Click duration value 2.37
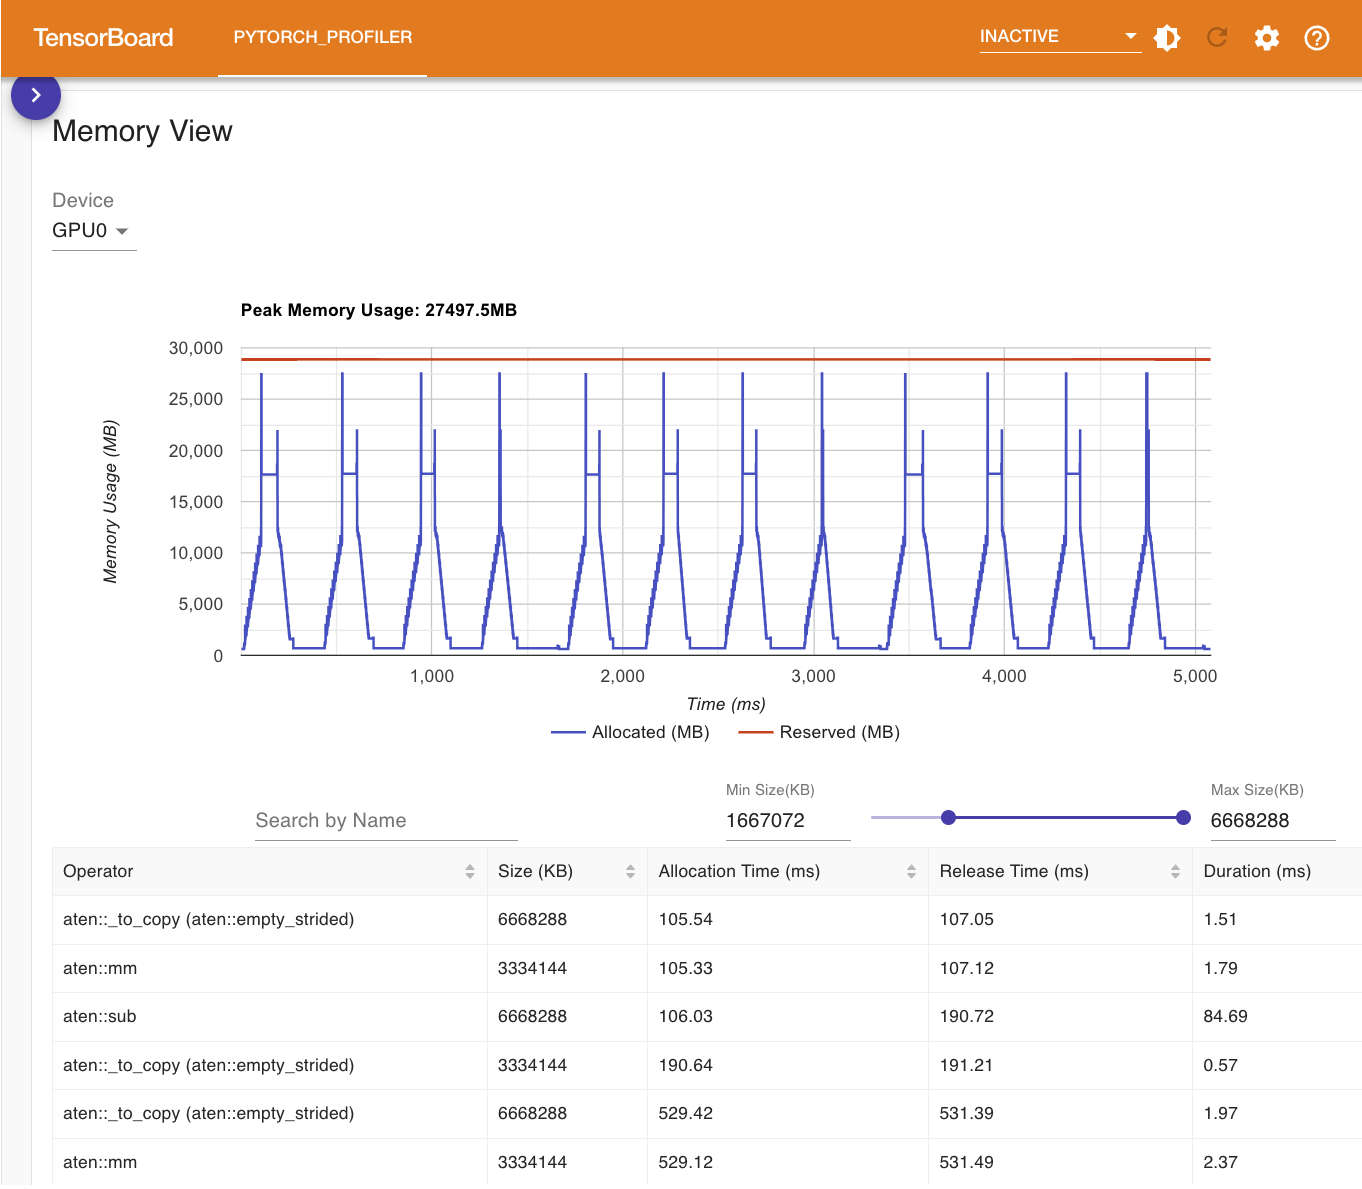The width and height of the screenshot is (1362, 1189). point(1220,1163)
